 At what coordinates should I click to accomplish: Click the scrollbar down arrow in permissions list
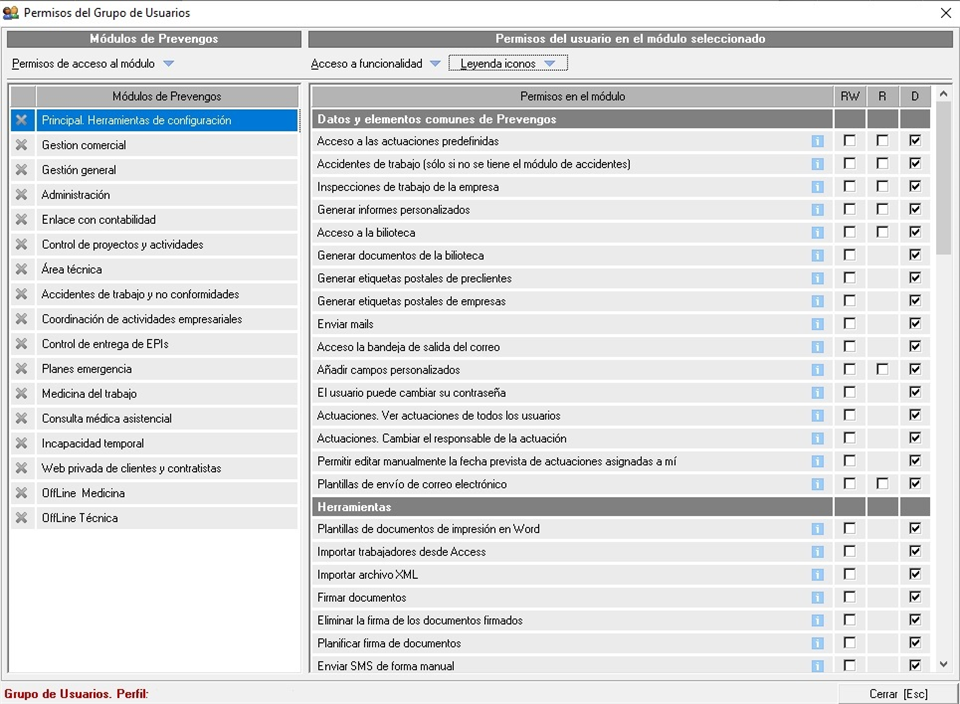coord(944,664)
